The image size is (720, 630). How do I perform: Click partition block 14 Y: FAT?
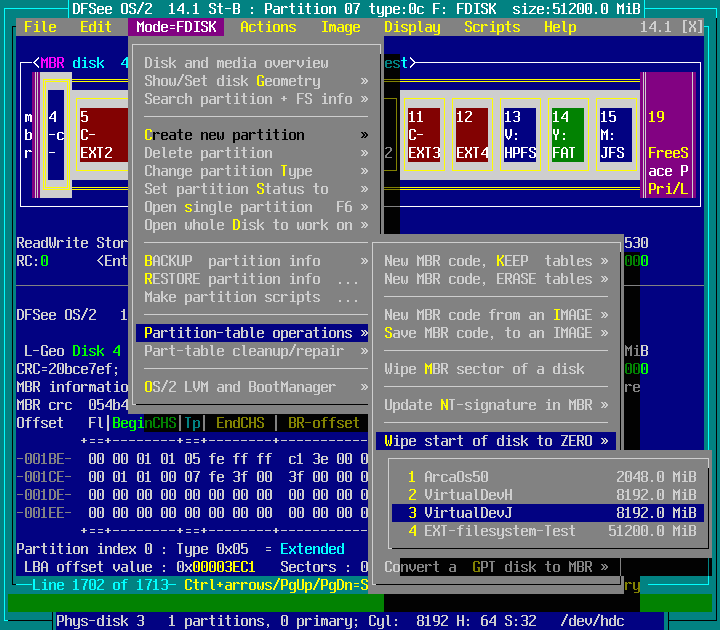(568, 135)
